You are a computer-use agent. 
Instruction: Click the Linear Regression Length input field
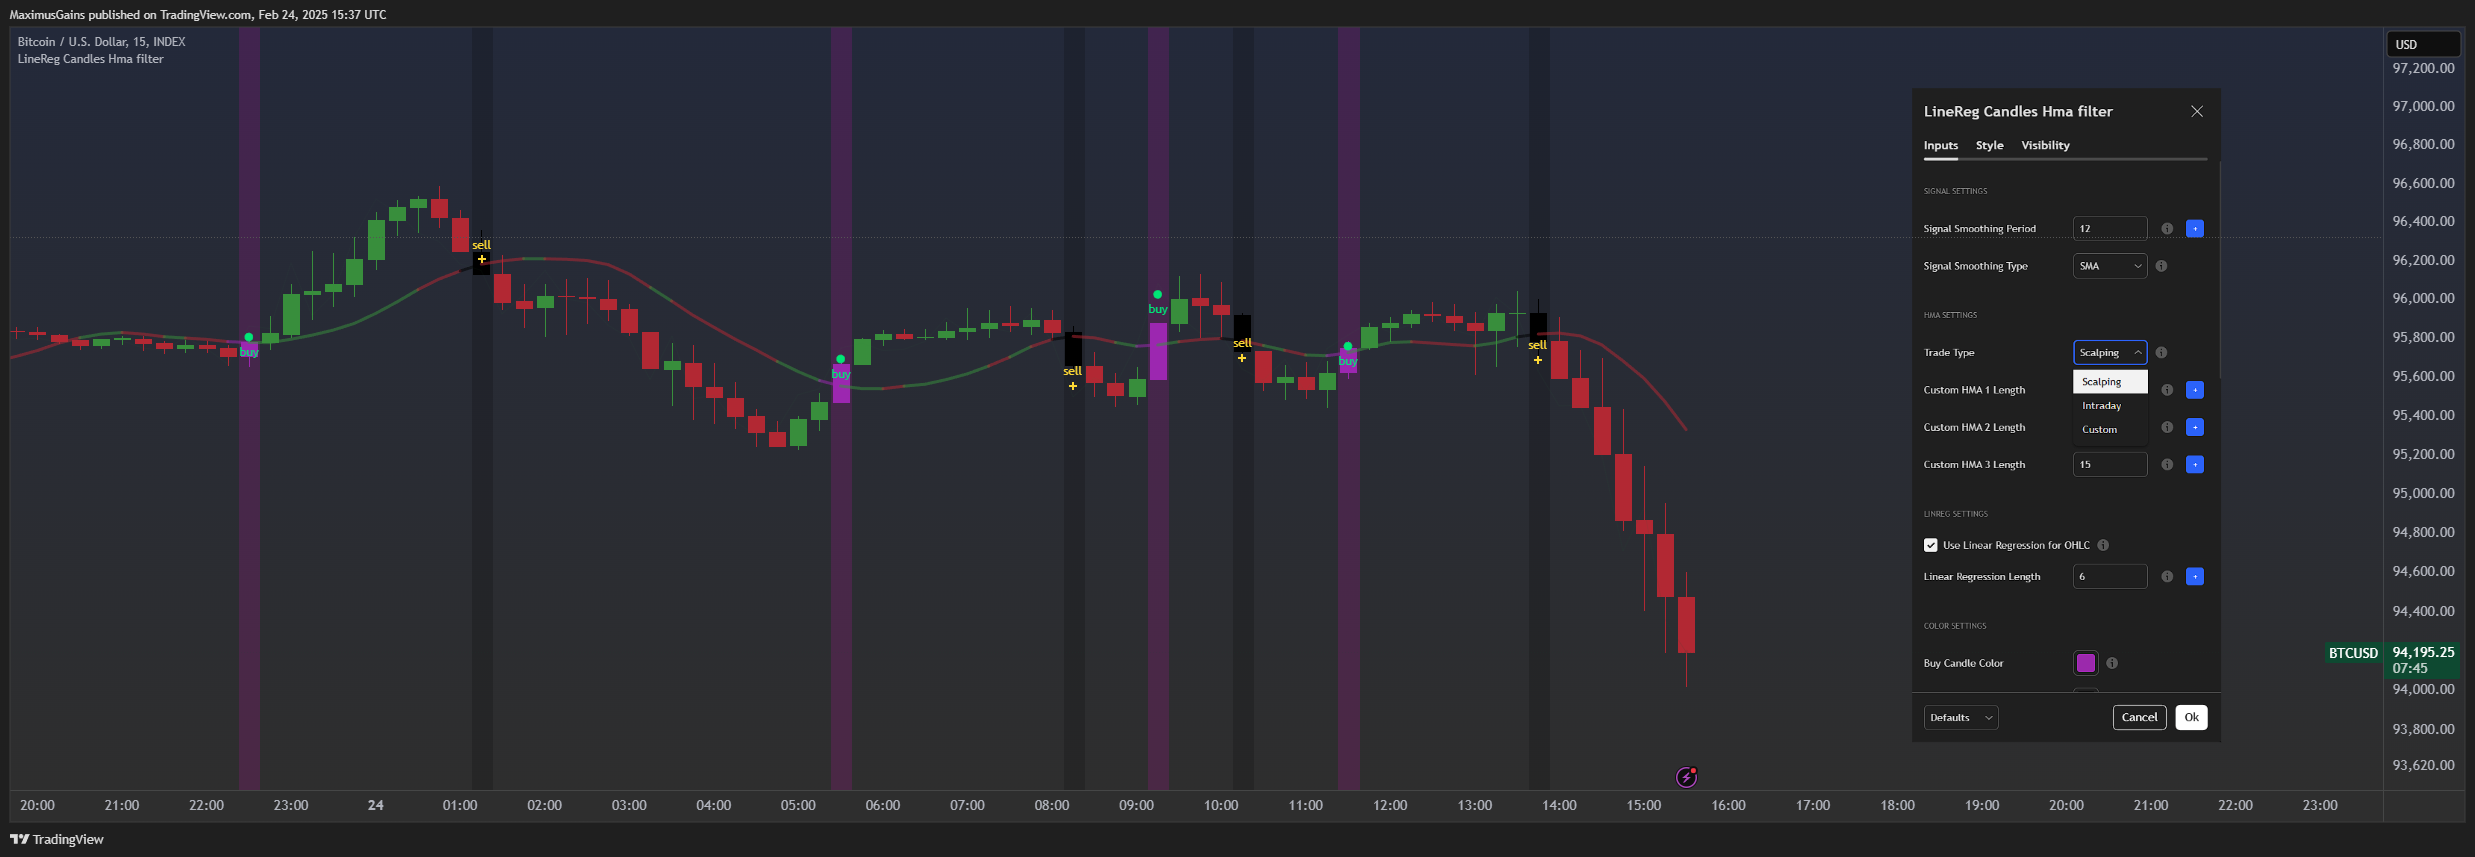tap(2110, 577)
